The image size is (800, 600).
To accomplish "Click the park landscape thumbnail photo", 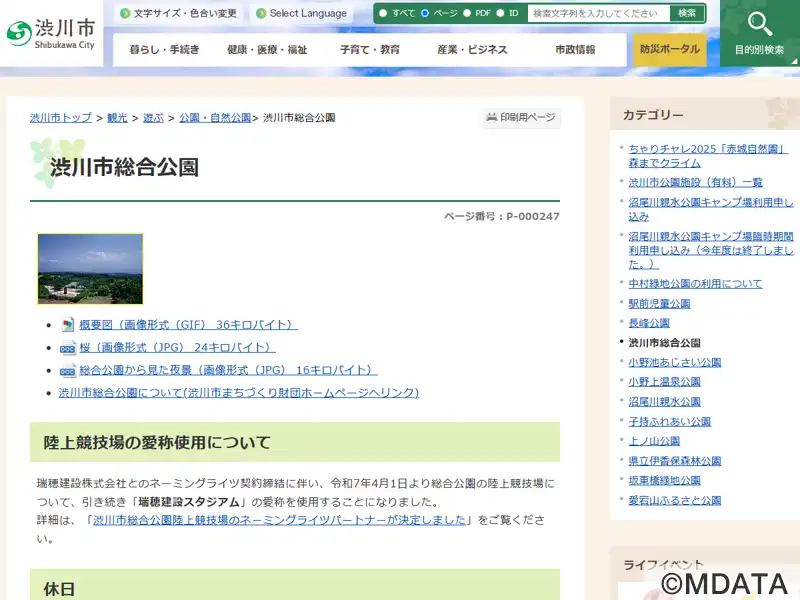I will click(90, 268).
